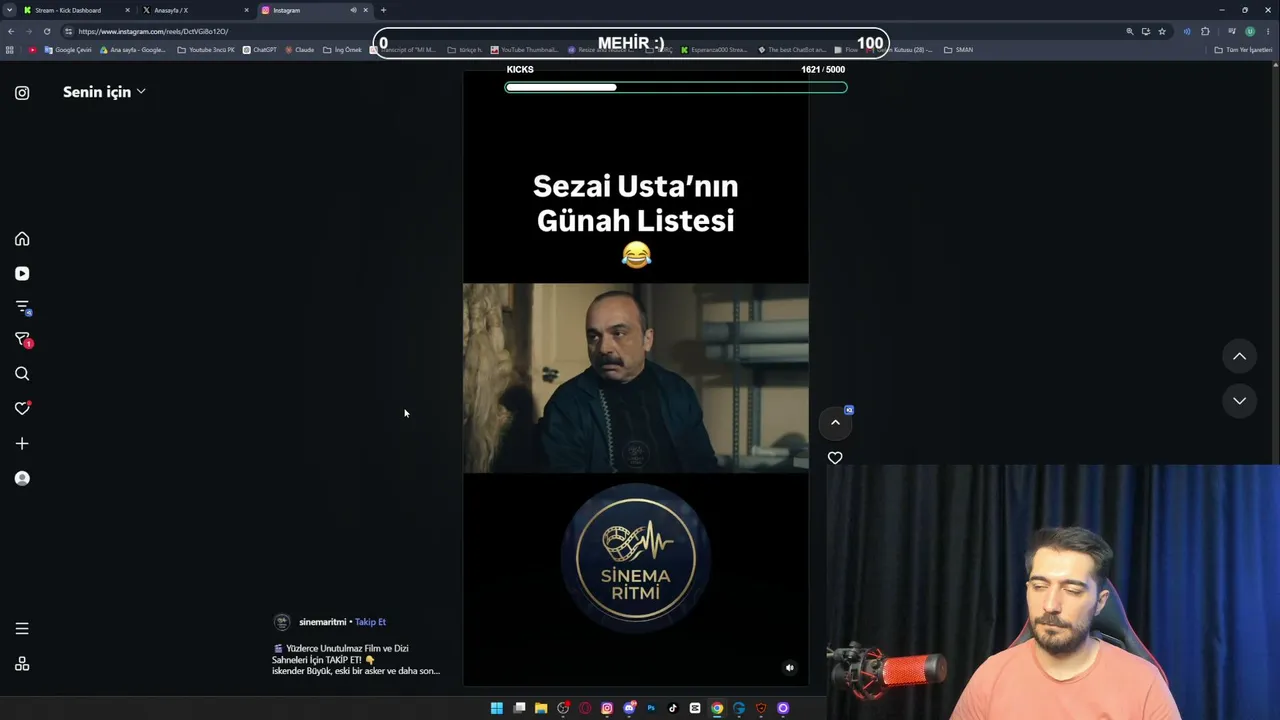This screenshot has width=1280, height=720.
Task: Open Task View in the taskbar
Action: coord(519,708)
